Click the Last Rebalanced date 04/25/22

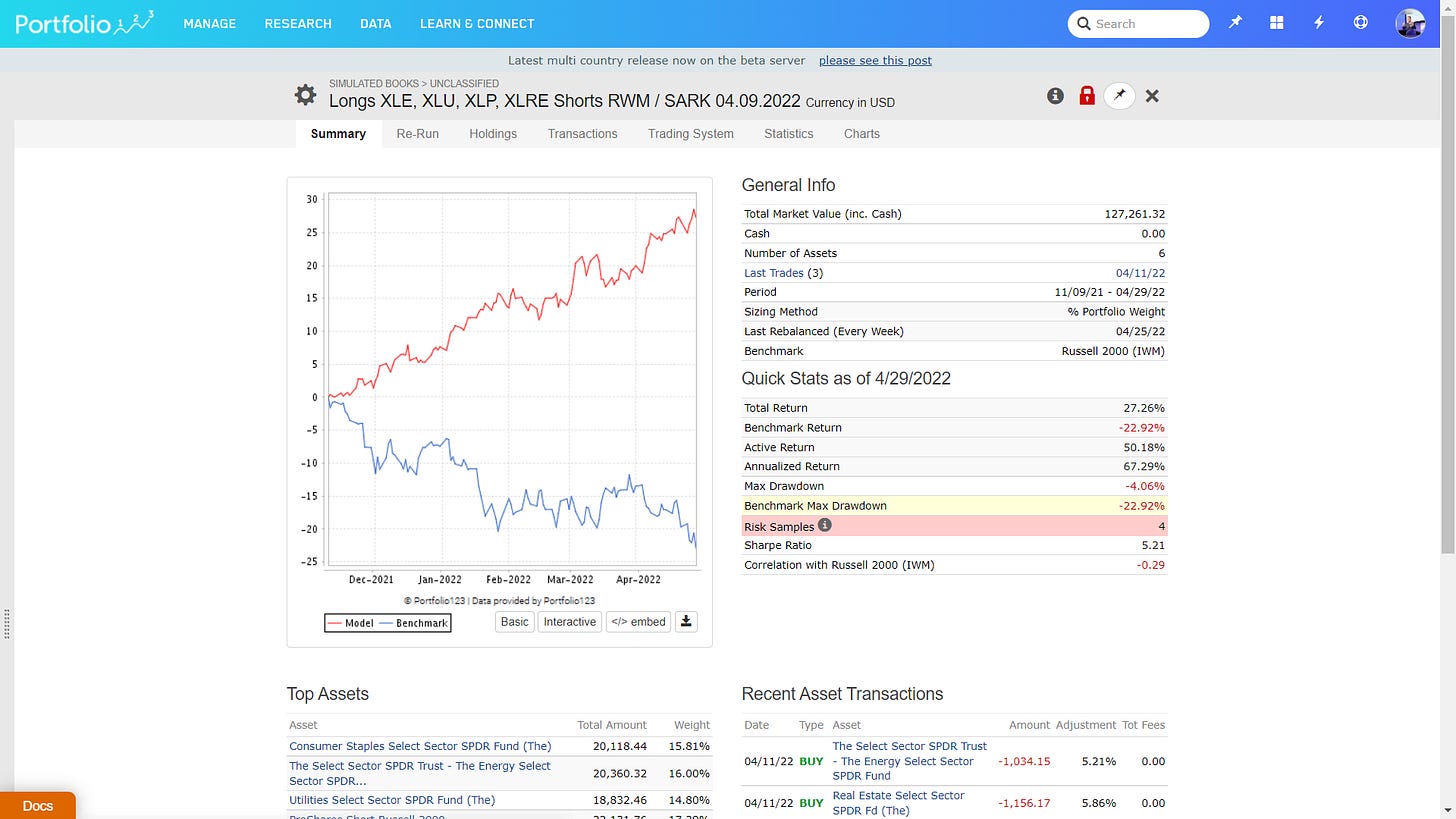(x=1140, y=331)
